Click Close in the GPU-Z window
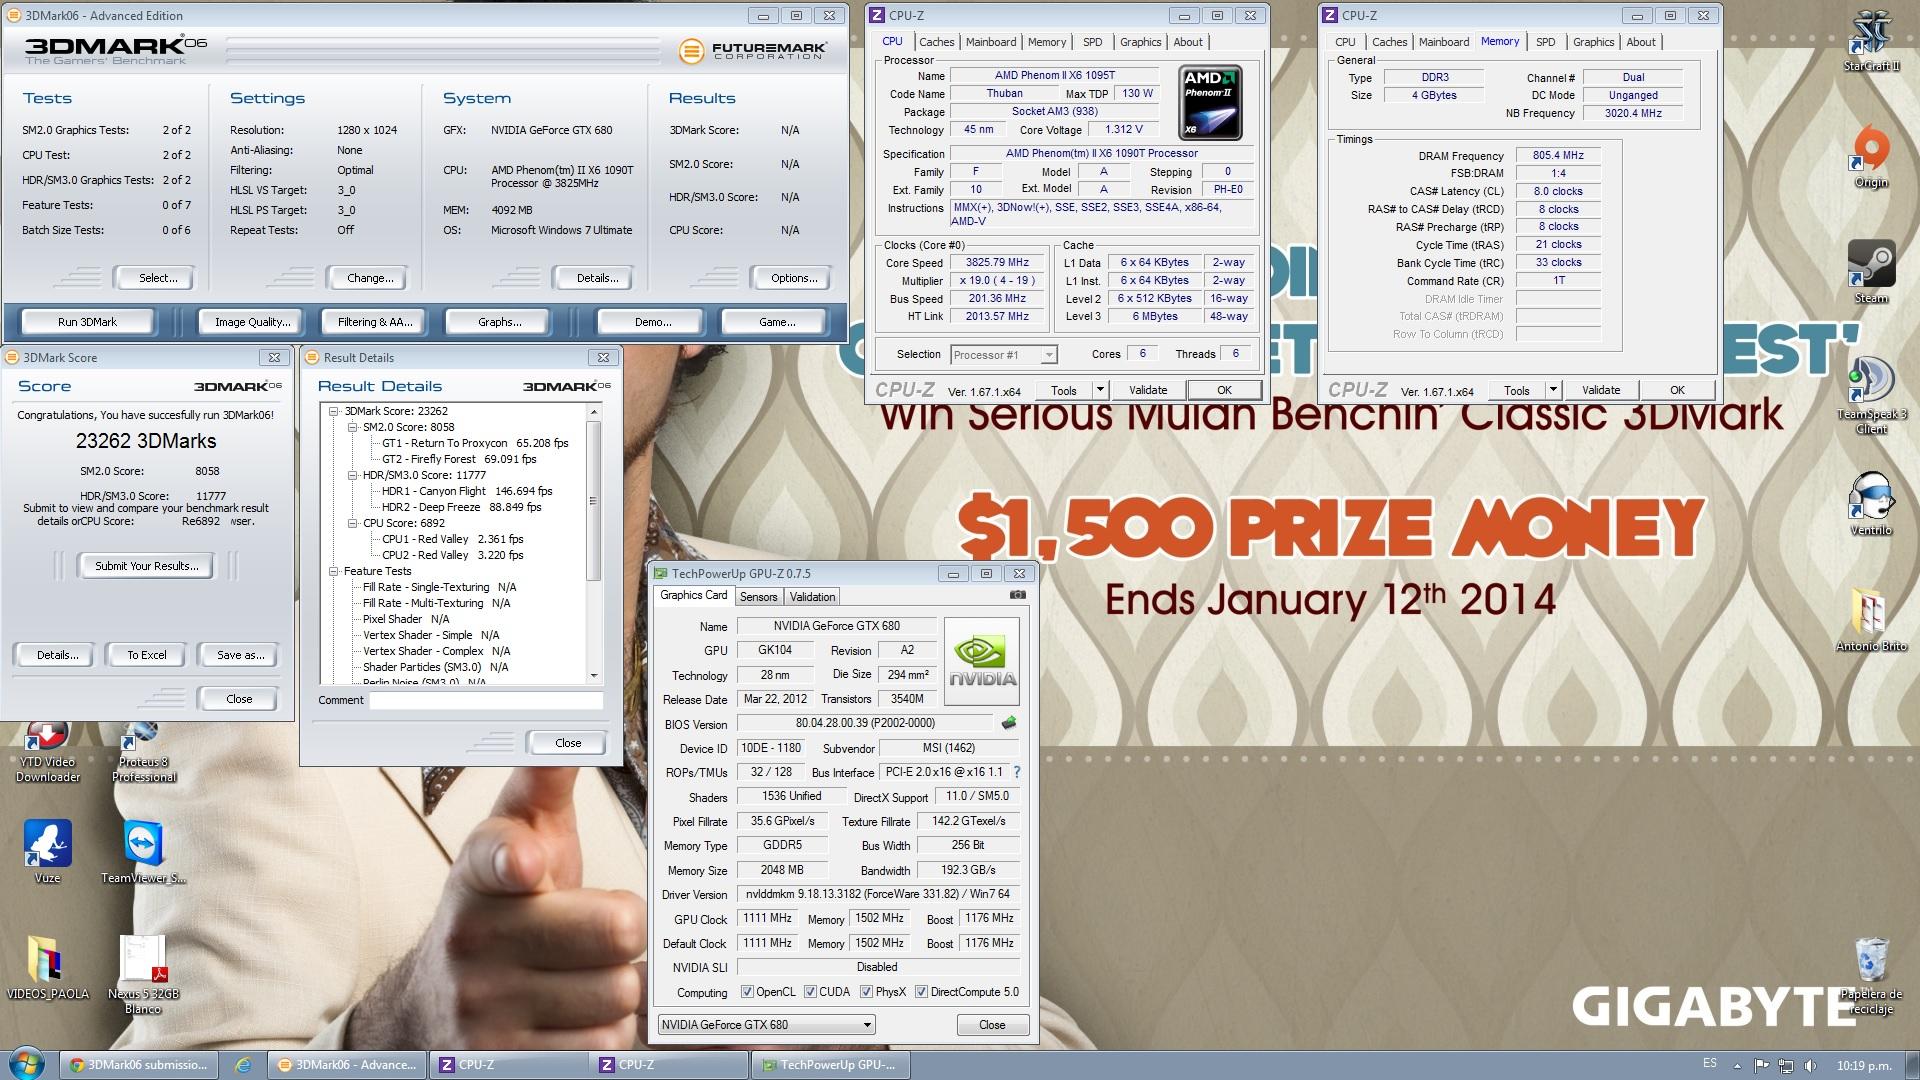1920x1080 pixels. (x=992, y=1025)
